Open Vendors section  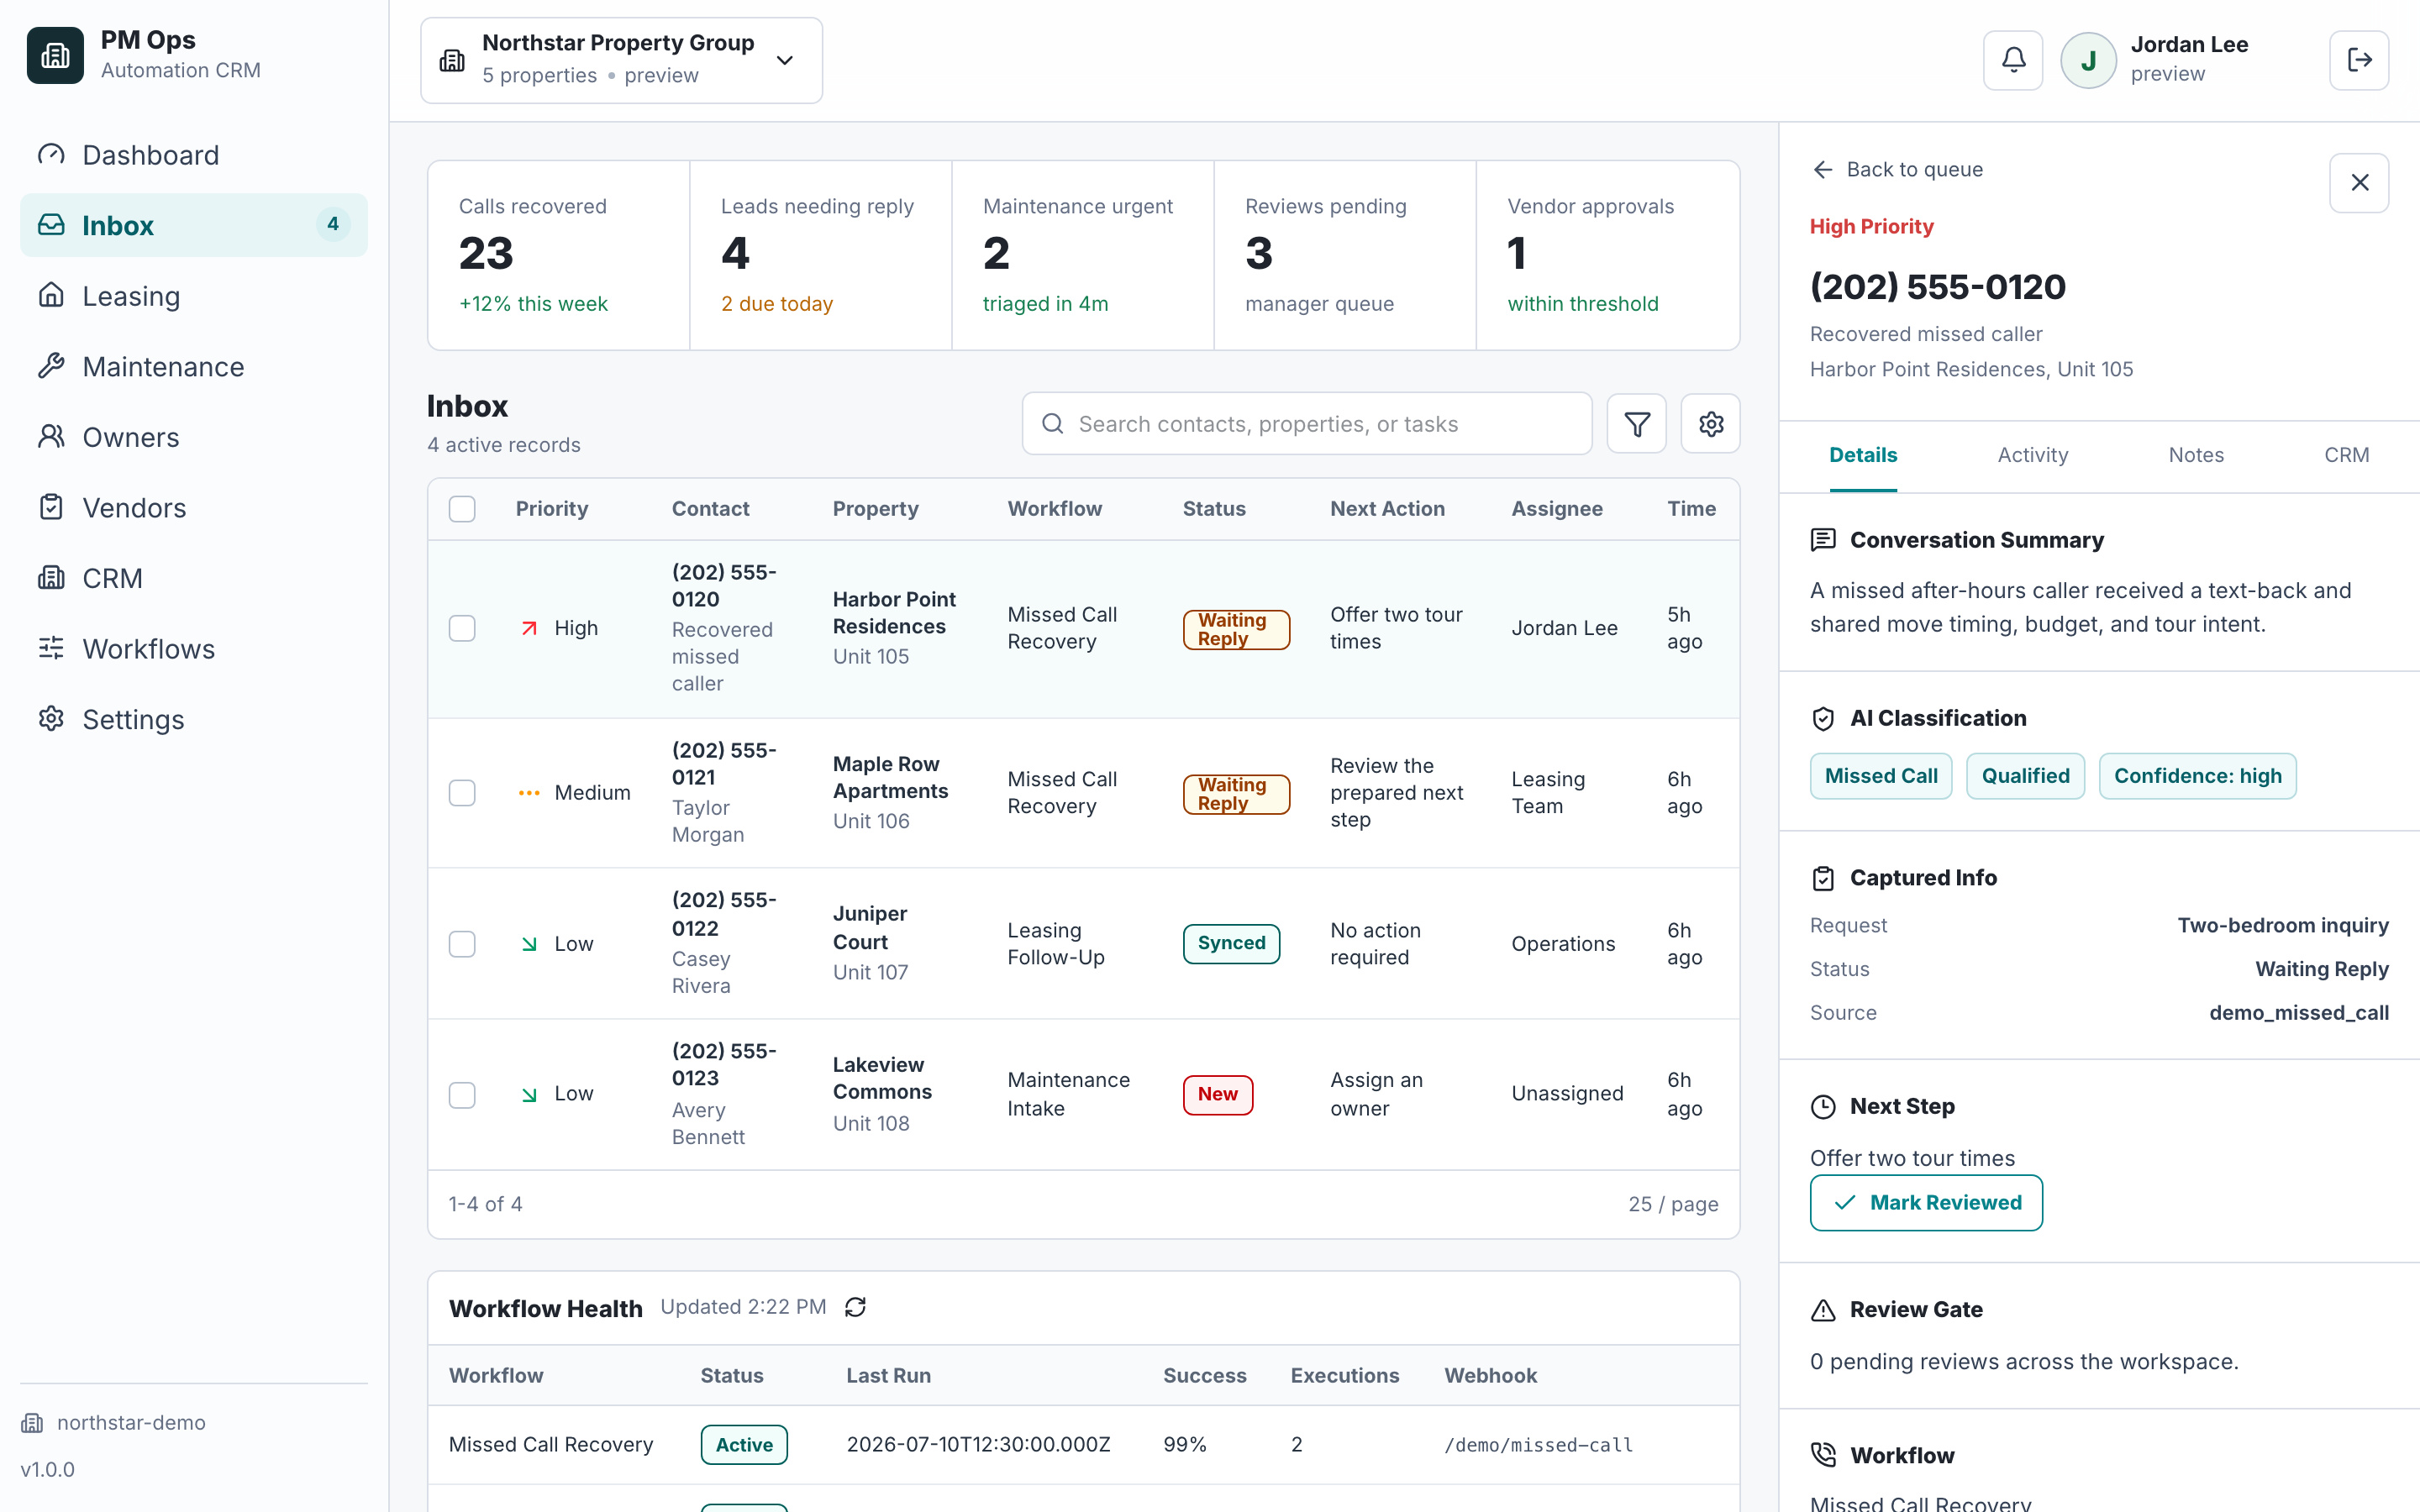[194, 508]
